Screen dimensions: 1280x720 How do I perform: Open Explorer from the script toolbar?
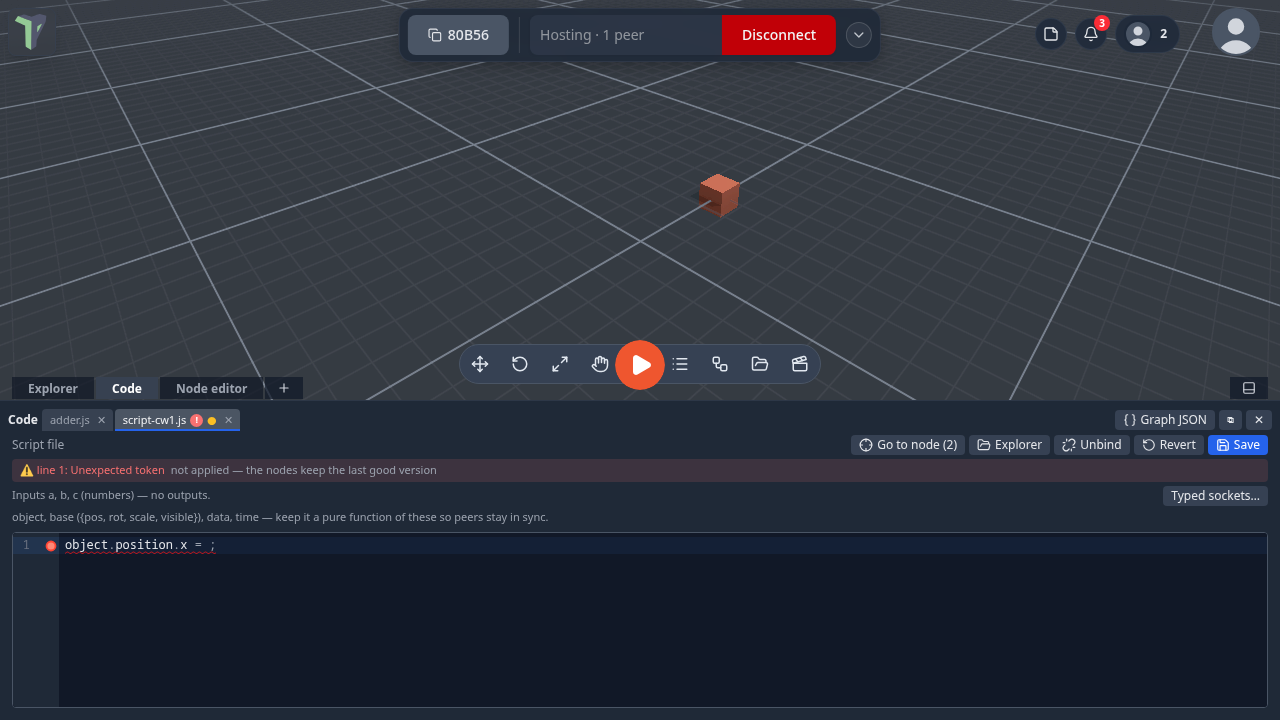tap(1009, 445)
